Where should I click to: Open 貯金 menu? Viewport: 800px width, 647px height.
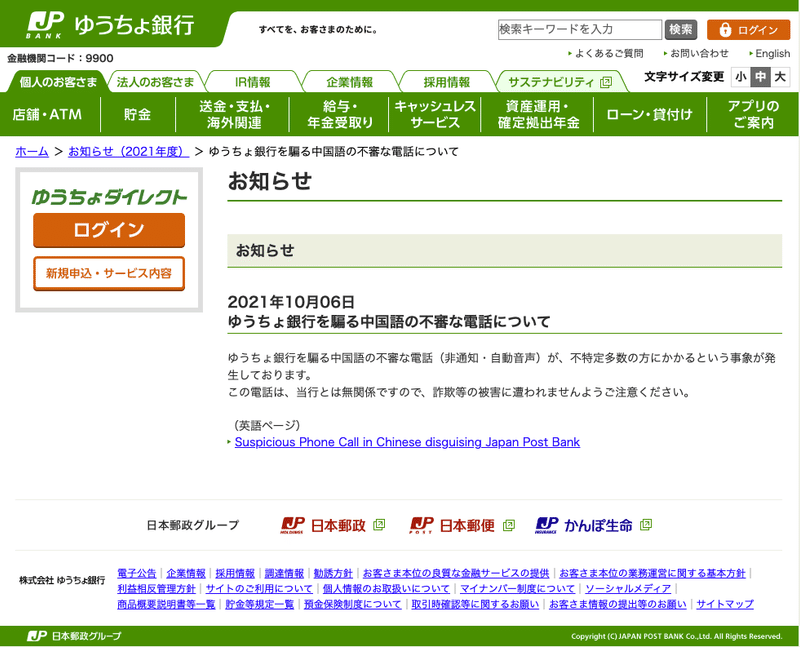tap(138, 114)
